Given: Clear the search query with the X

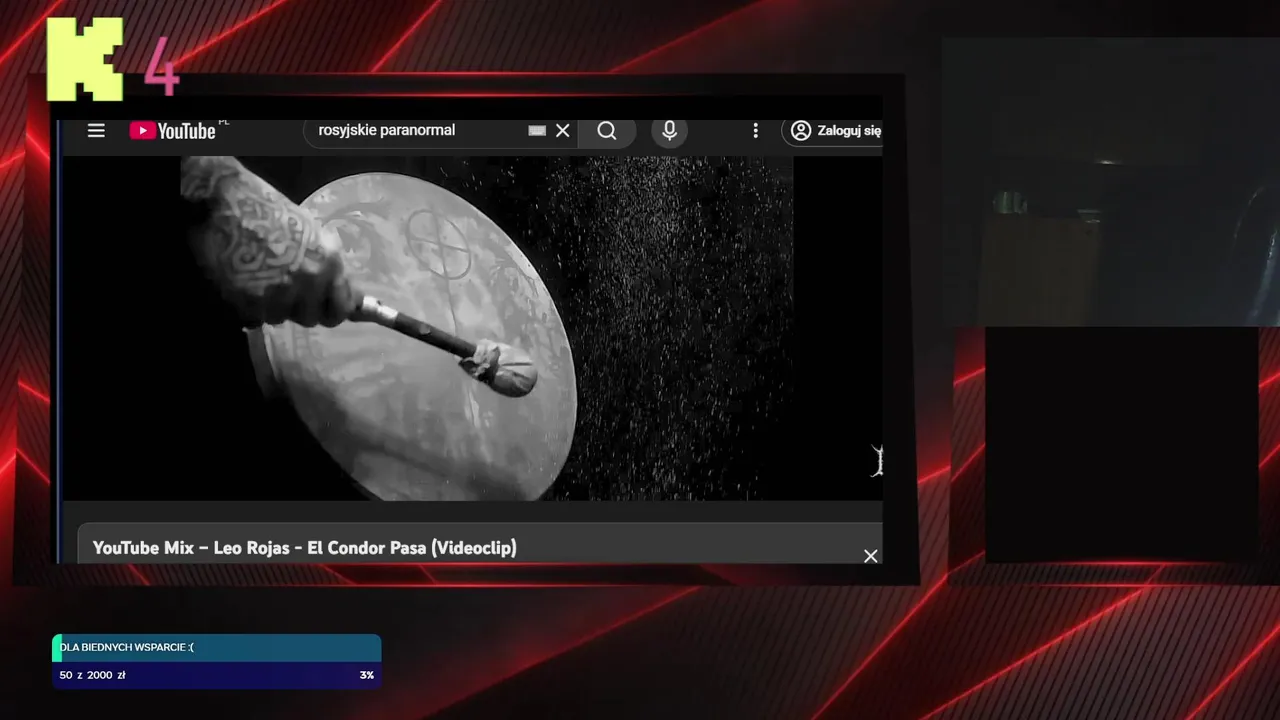Looking at the screenshot, I should (x=563, y=130).
